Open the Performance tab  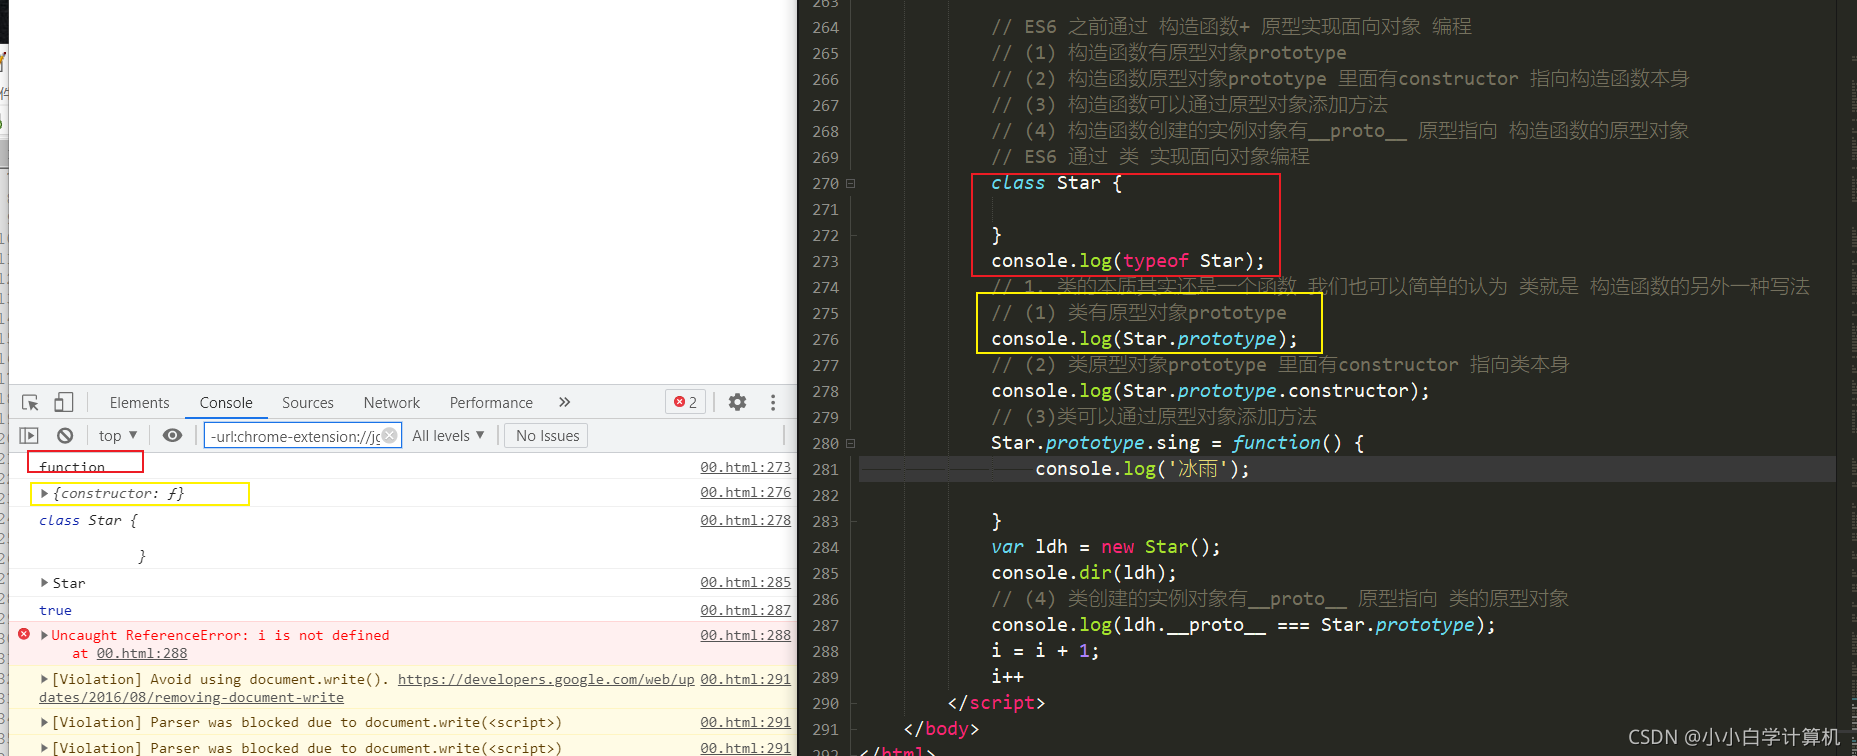[491, 403]
